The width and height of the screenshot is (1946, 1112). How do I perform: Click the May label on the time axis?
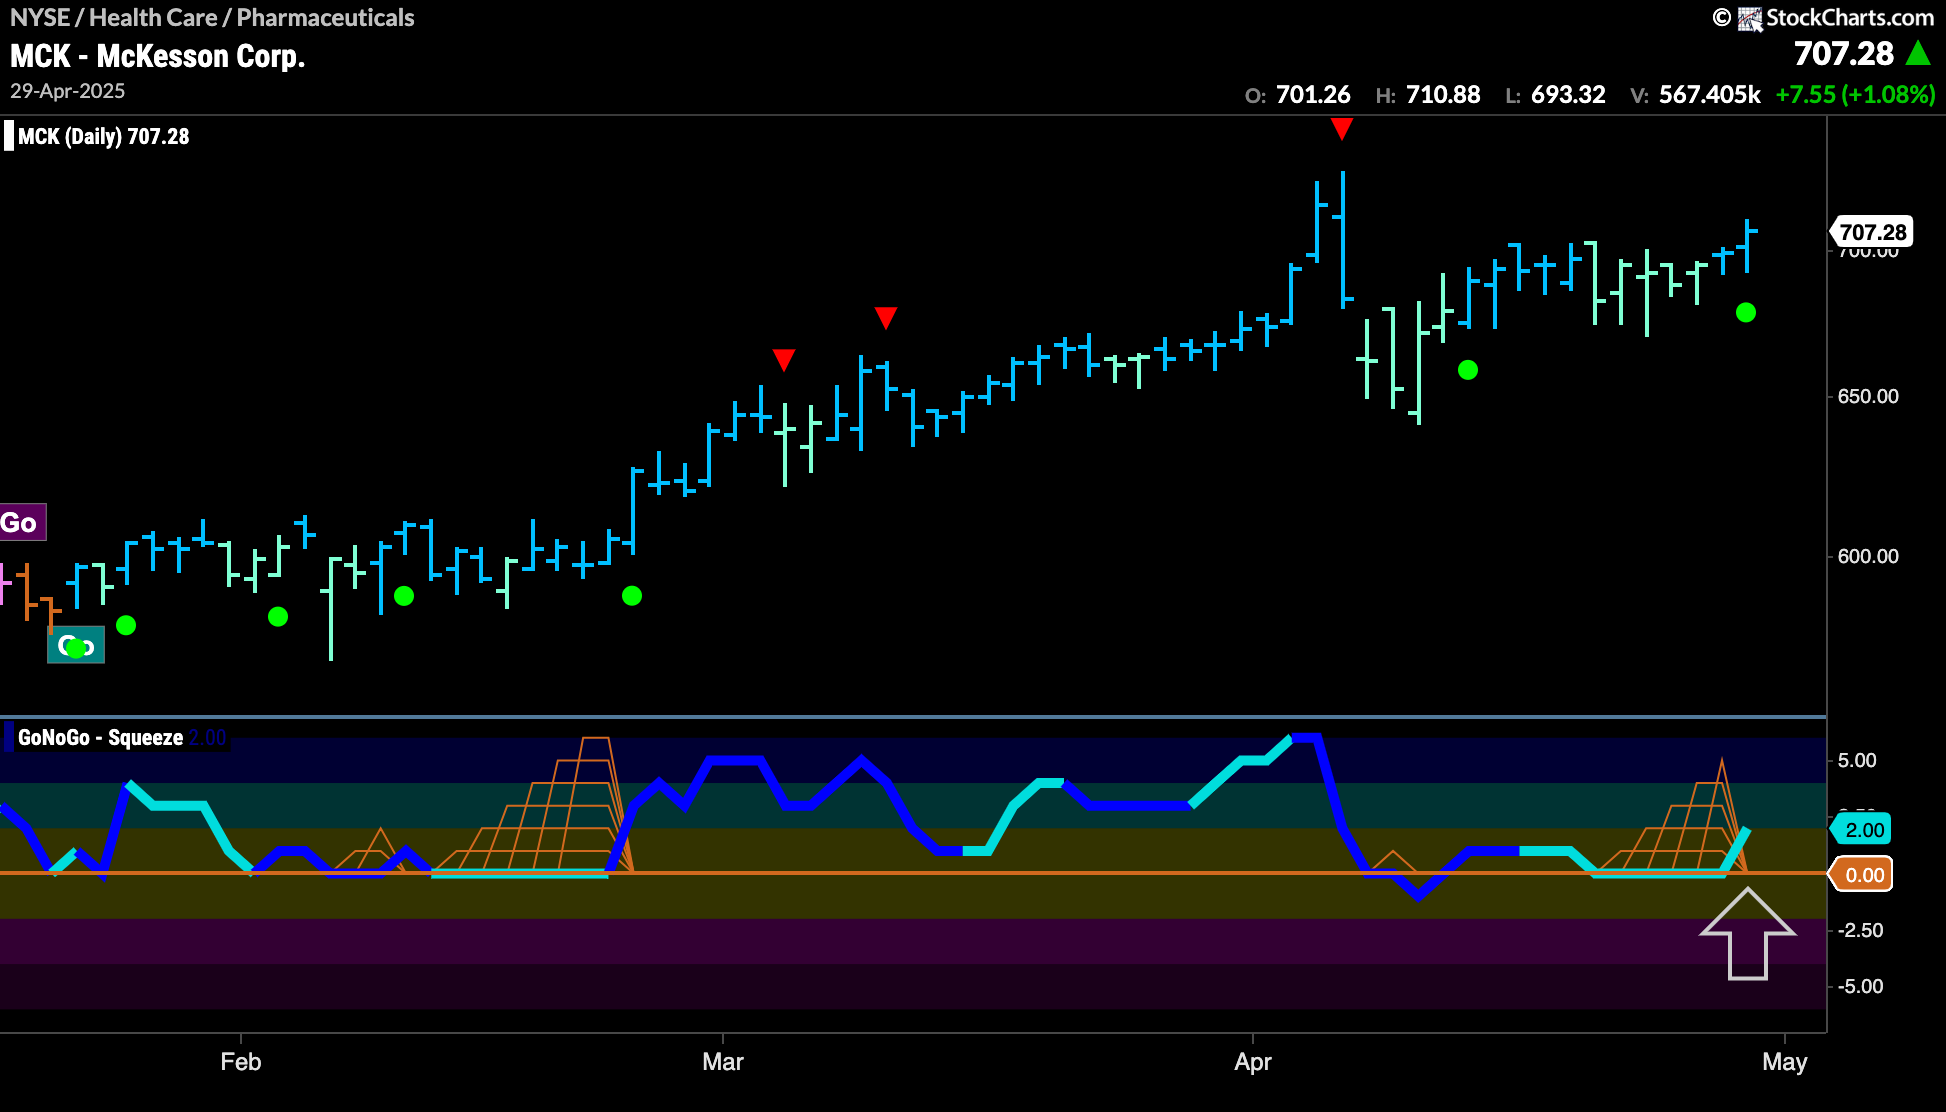[1785, 1062]
